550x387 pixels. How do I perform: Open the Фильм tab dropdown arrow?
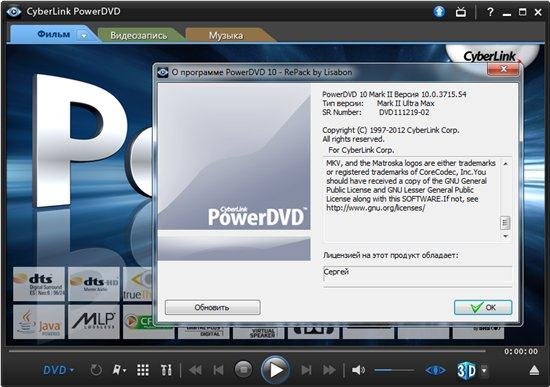[x=83, y=35]
